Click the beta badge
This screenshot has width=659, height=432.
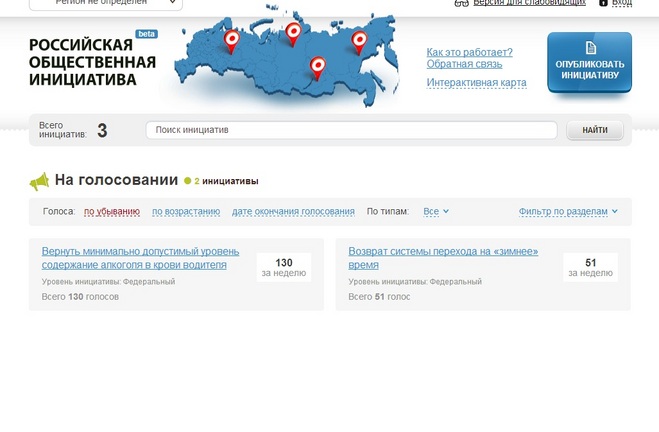(x=146, y=34)
